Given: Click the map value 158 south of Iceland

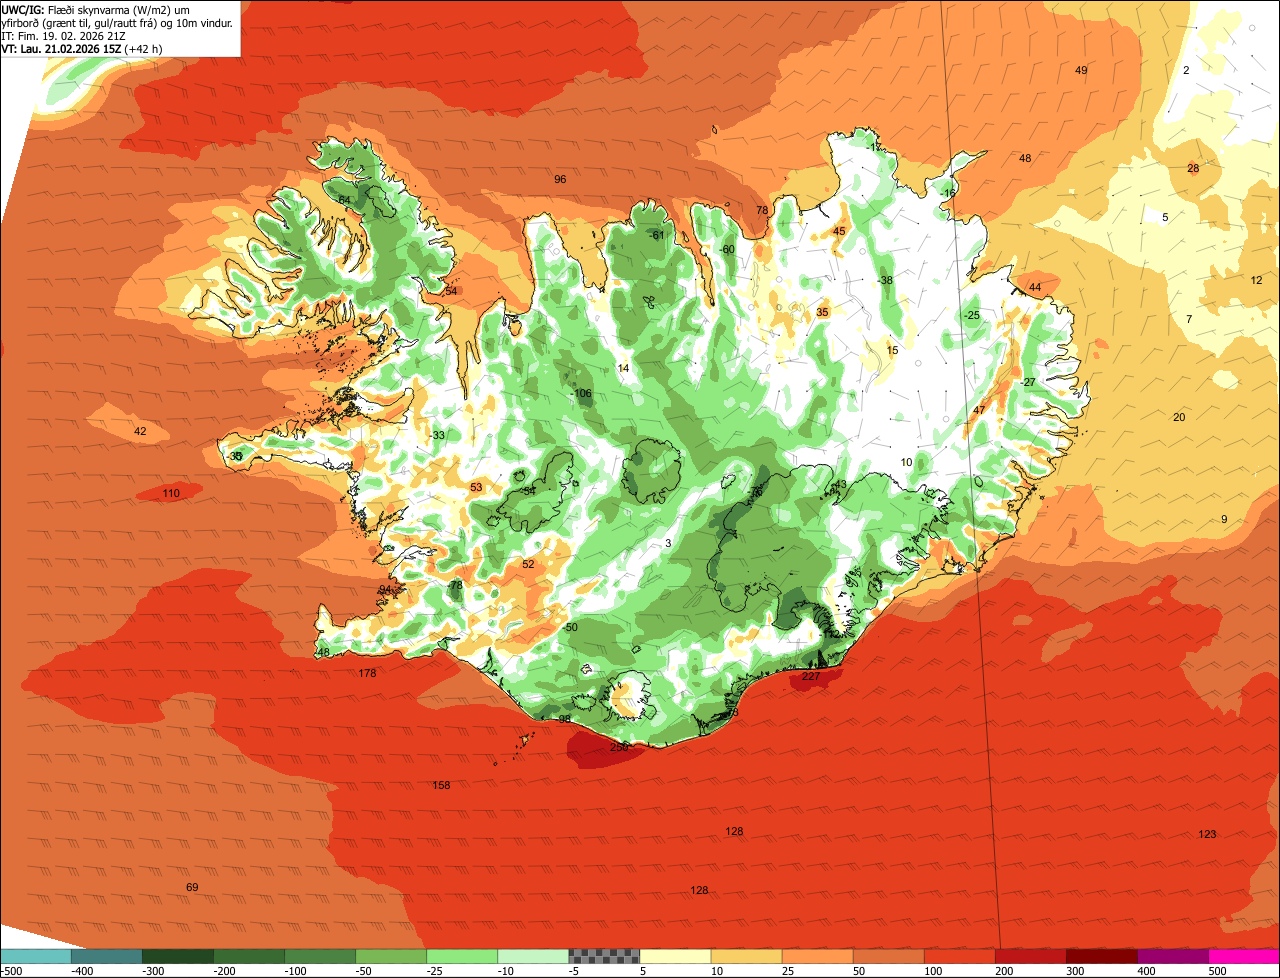Looking at the screenshot, I should click(441, 785).
